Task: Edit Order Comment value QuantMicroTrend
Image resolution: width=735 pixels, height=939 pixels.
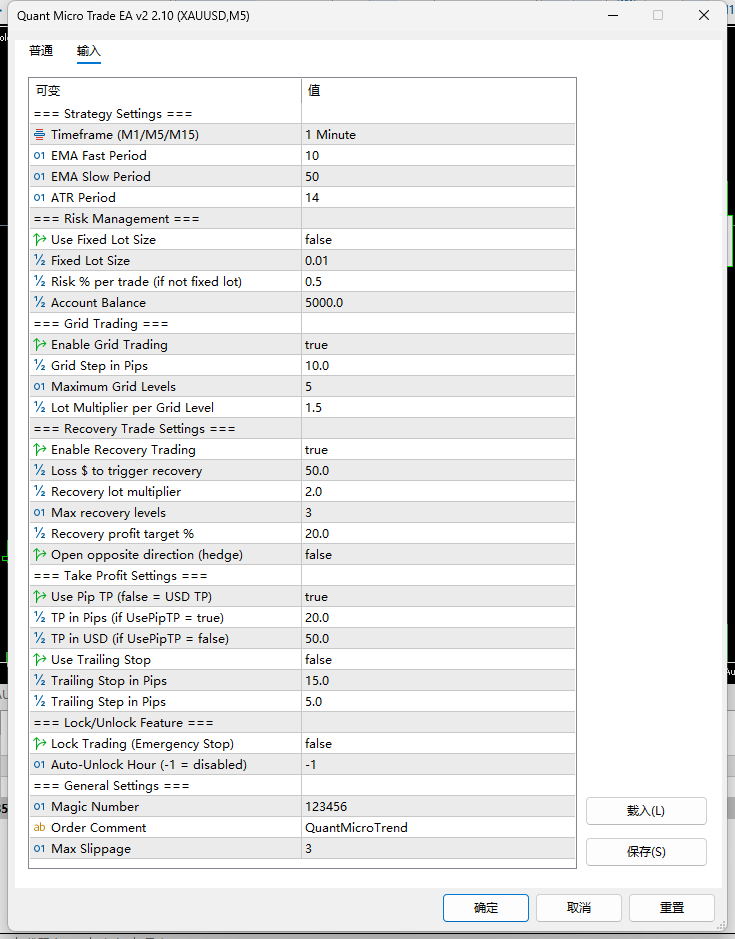Action: (438, 828)
